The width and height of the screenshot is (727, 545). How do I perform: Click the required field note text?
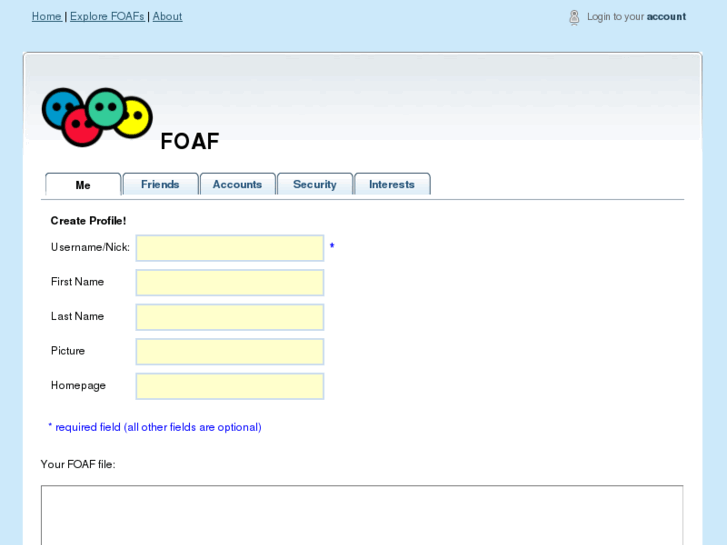[x=155, y=427]
